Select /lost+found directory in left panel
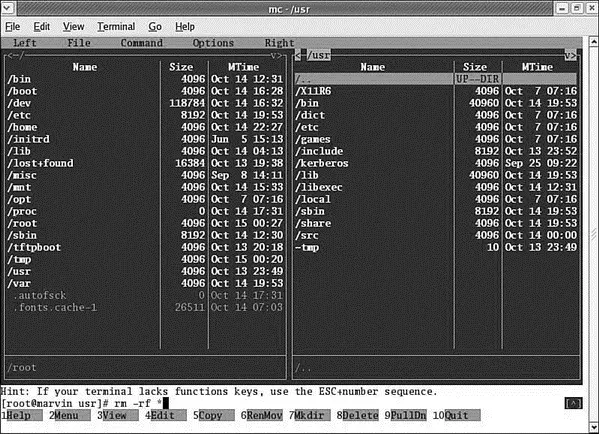 pyautogui.click(x=145, y=163)
